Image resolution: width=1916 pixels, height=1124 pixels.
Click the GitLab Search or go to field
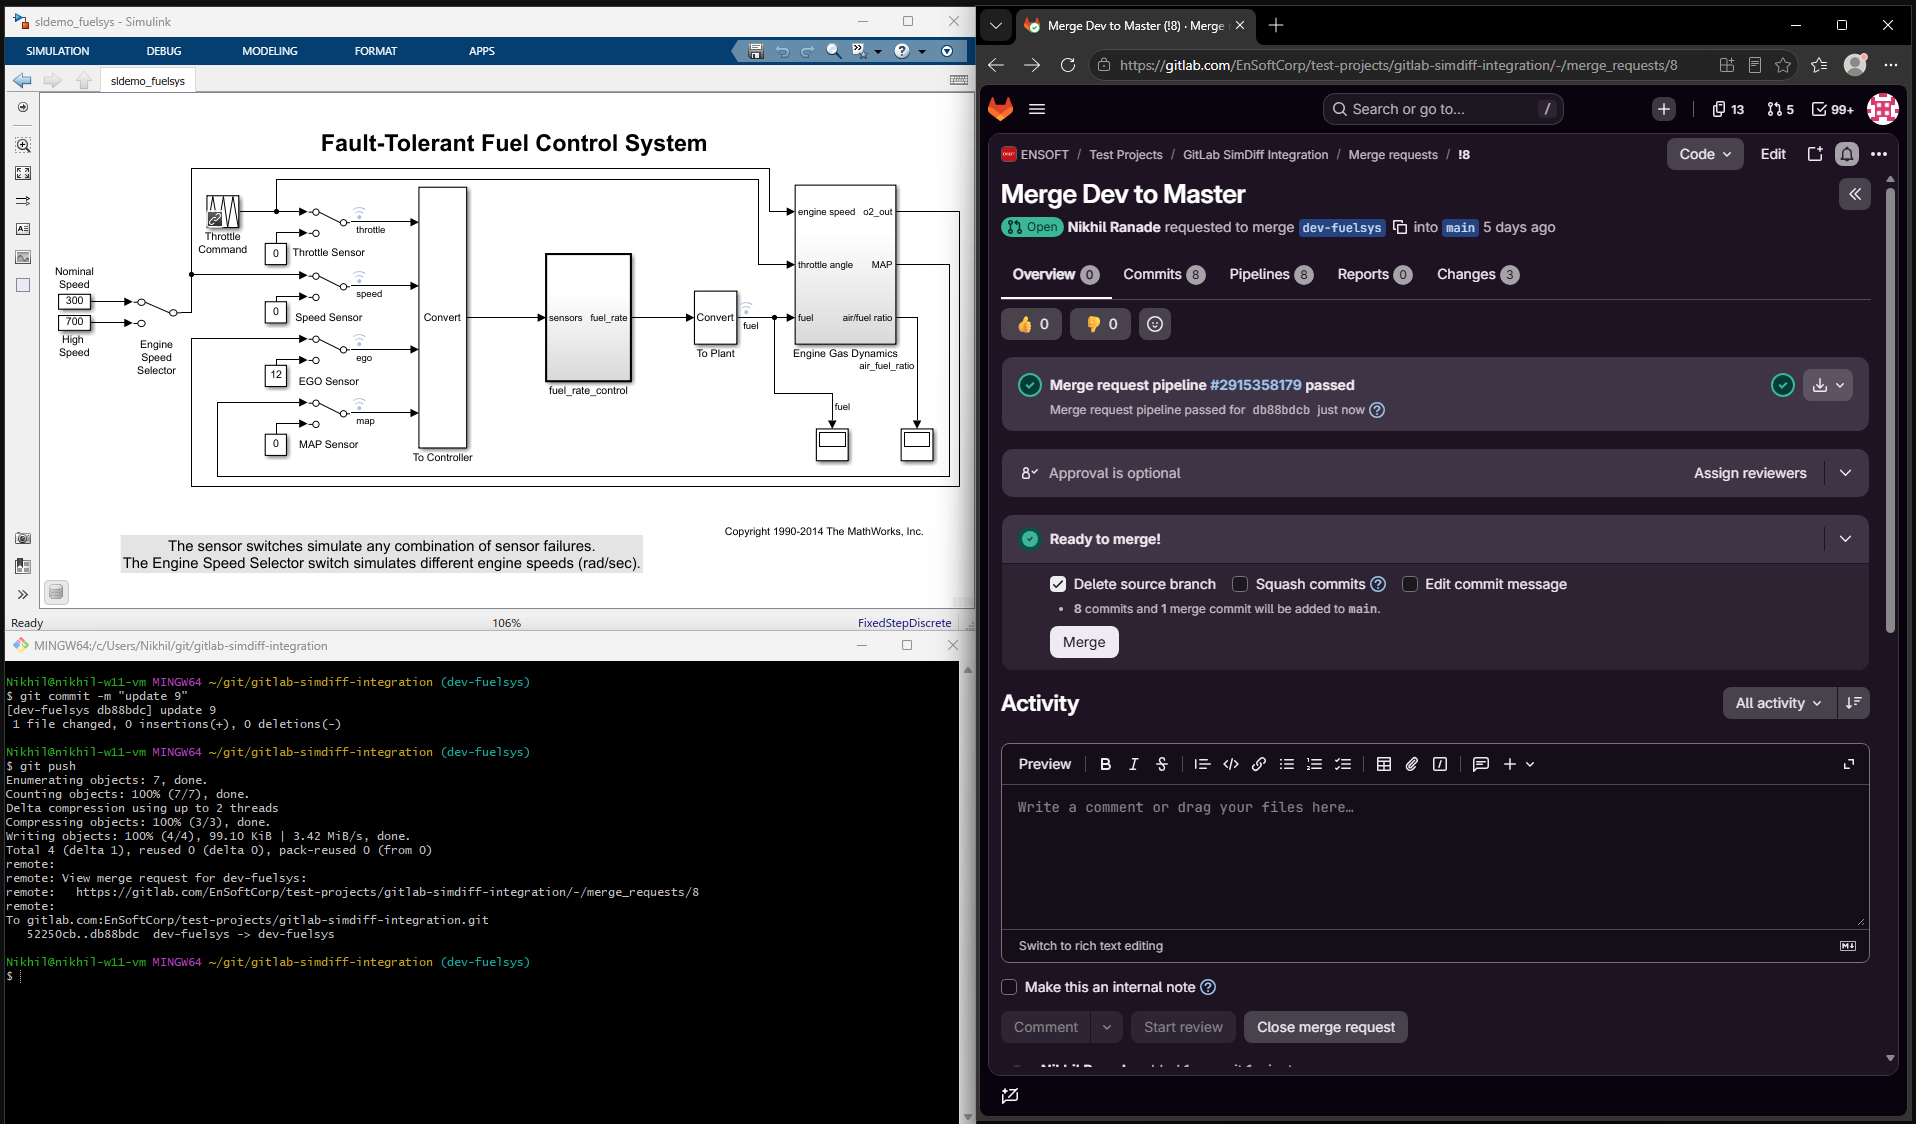[x=1443, y=109]
